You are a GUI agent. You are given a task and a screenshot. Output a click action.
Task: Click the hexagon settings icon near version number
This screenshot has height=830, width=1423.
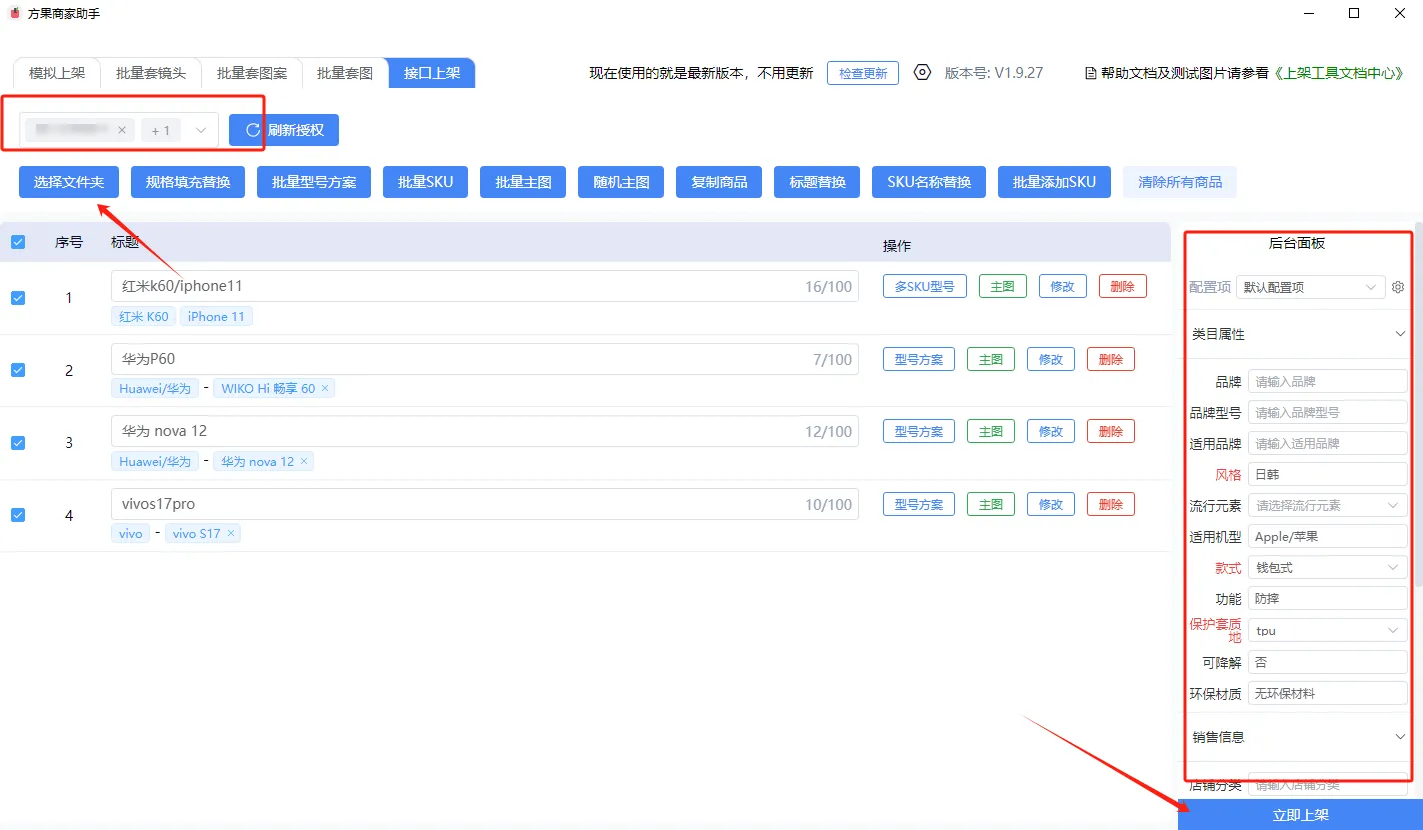point(922,73)
